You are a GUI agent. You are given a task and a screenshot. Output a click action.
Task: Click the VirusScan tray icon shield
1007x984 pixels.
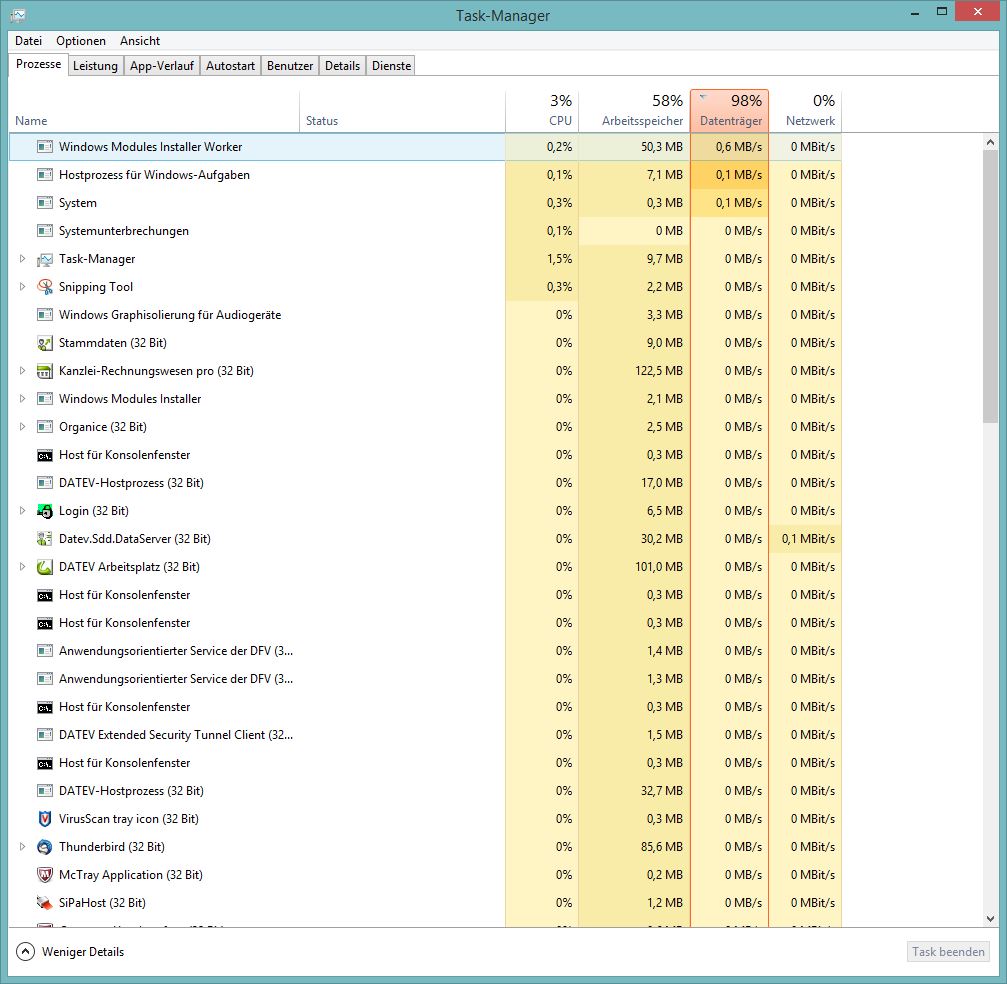coord(44,818)
